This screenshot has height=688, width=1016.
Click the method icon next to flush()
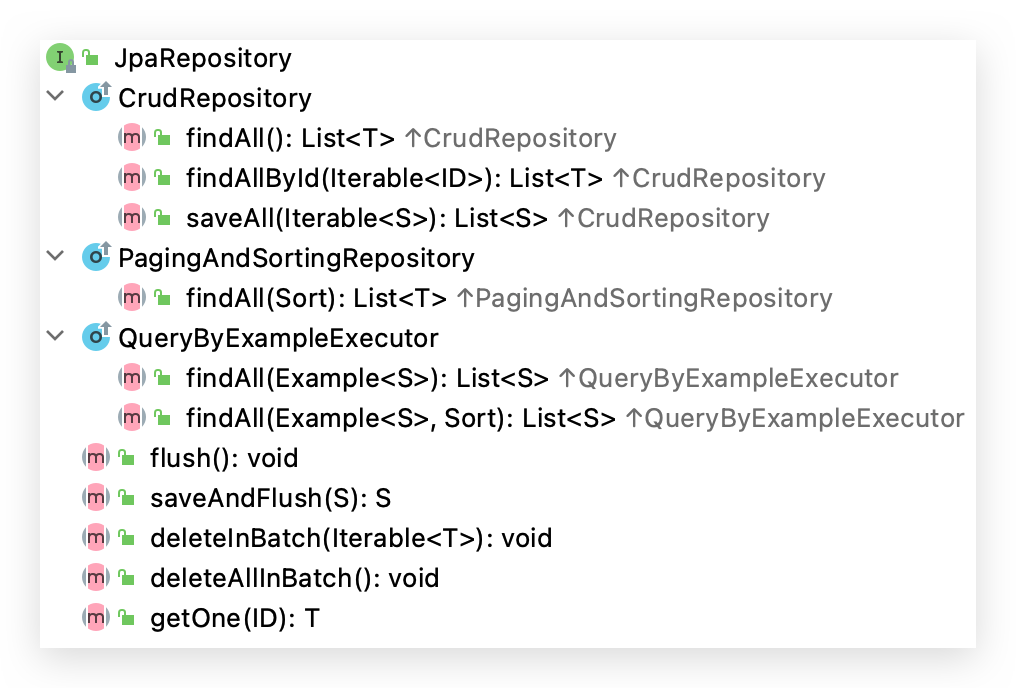96,459
